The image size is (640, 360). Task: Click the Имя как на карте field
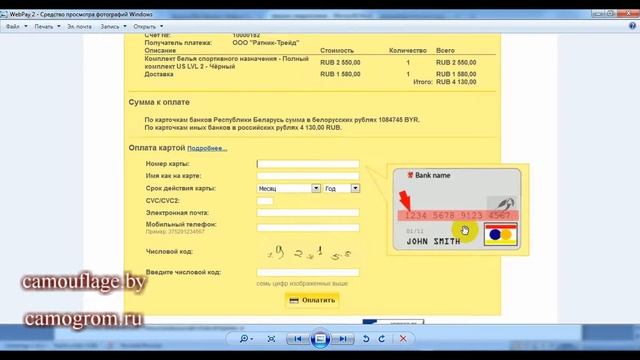click(308, 176)
